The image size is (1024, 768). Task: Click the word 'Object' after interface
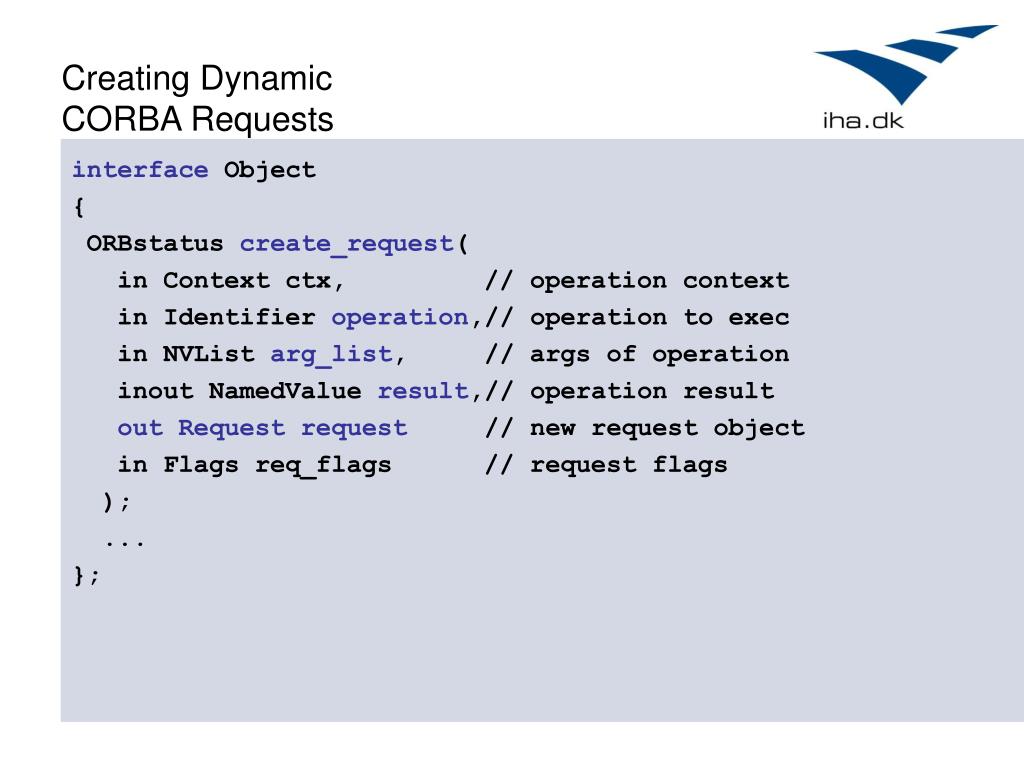(270, 170)
